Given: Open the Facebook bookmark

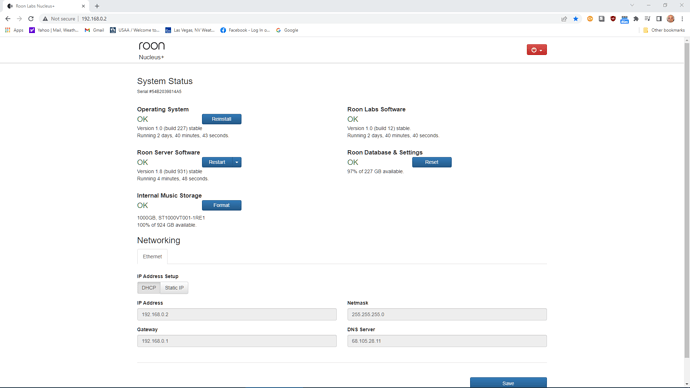Looking at the screenshot, I should pos(245,30).
